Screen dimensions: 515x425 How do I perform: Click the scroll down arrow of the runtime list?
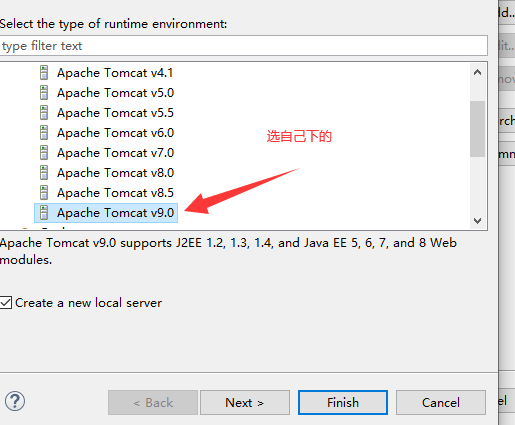click(477, 221)
